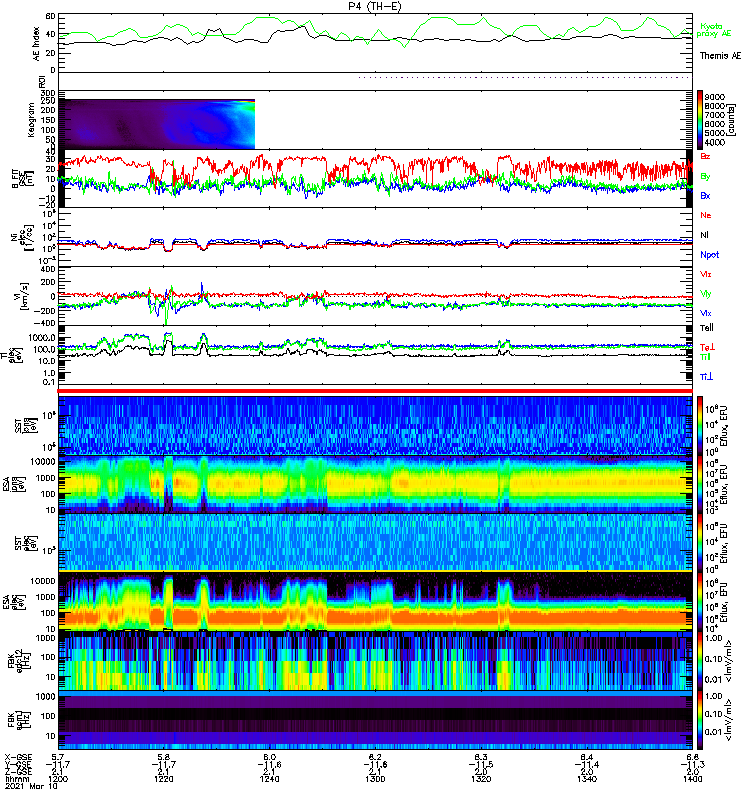Click the dotted ROI indicator line
Image resolution: width=750 pixels, height=800 pixels.
tap(524, 78)
